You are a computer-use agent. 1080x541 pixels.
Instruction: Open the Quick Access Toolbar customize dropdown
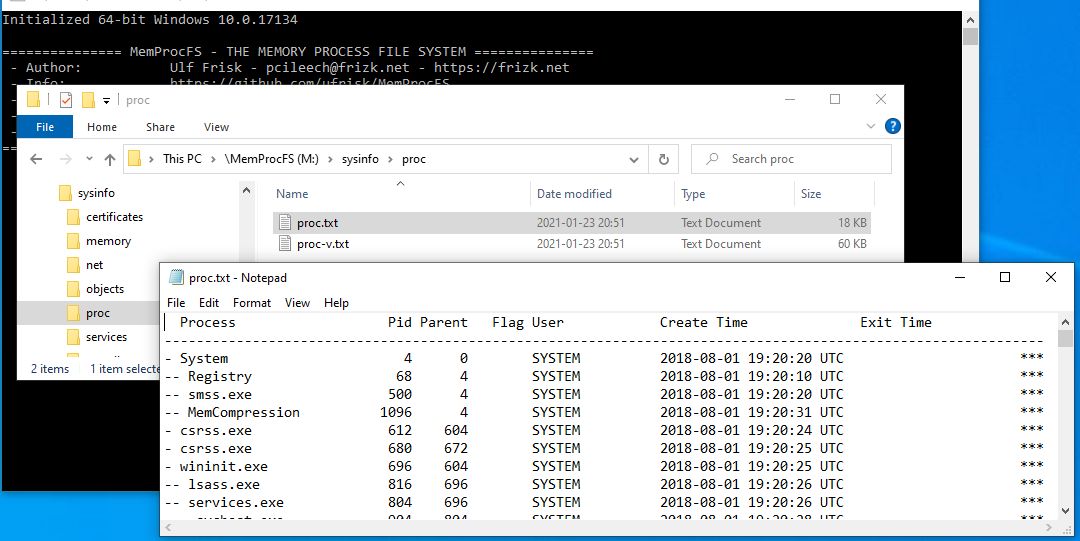pyautogui.click(x=106, y=101)
